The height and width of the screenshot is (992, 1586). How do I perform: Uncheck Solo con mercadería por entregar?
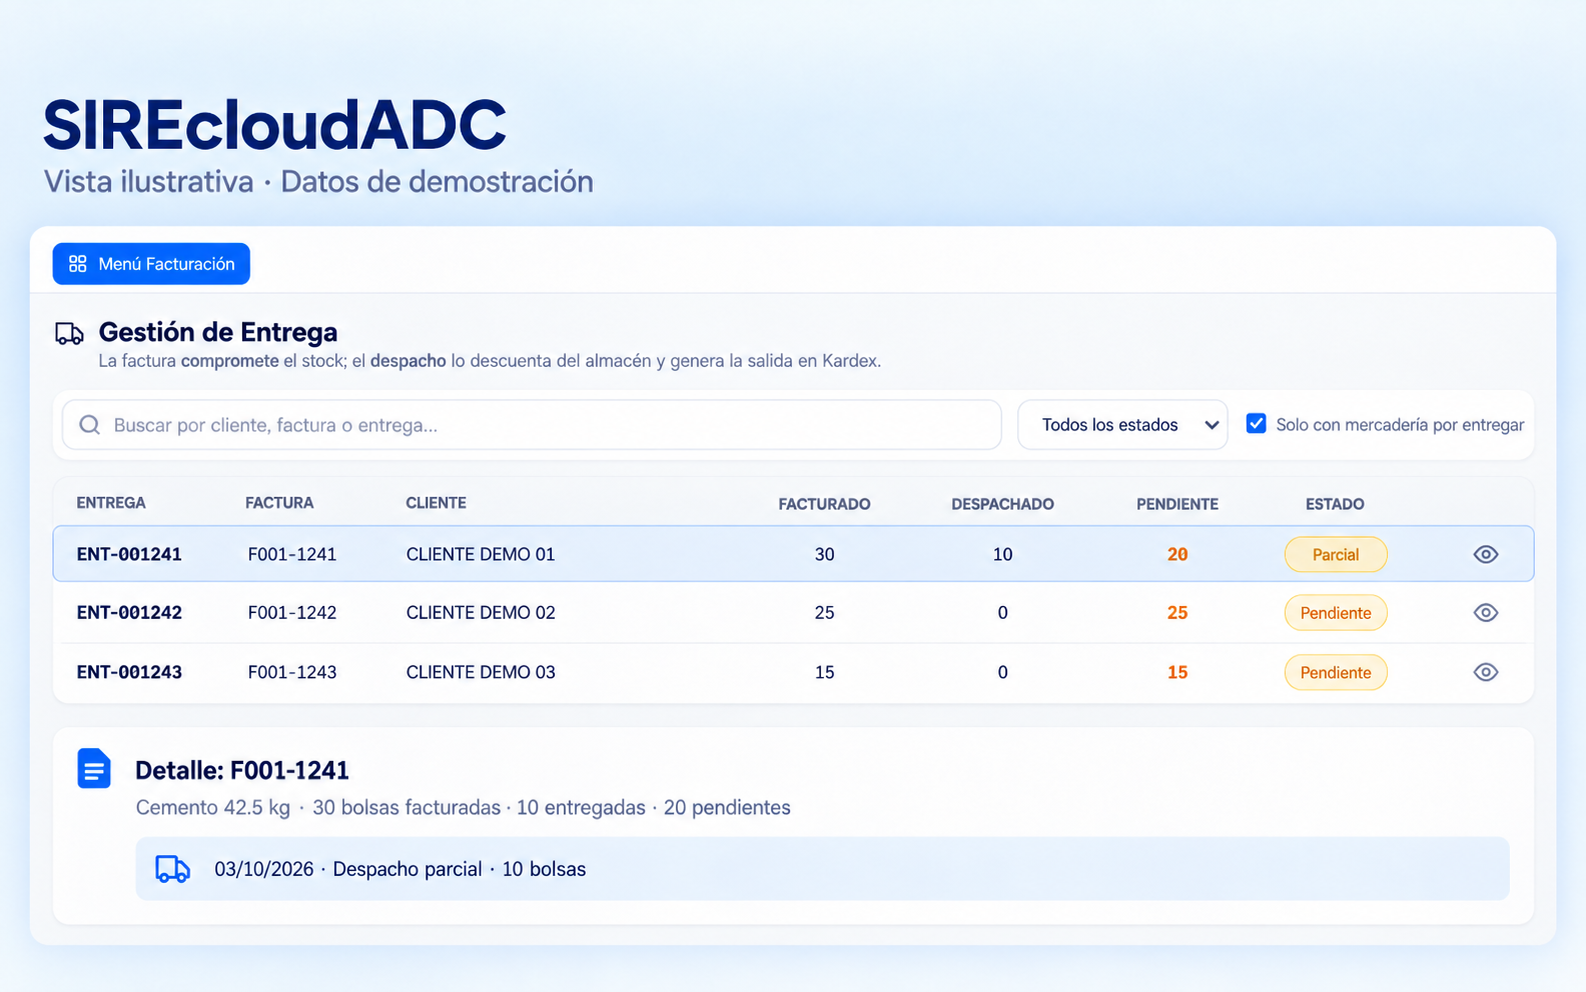point(1256,423)
